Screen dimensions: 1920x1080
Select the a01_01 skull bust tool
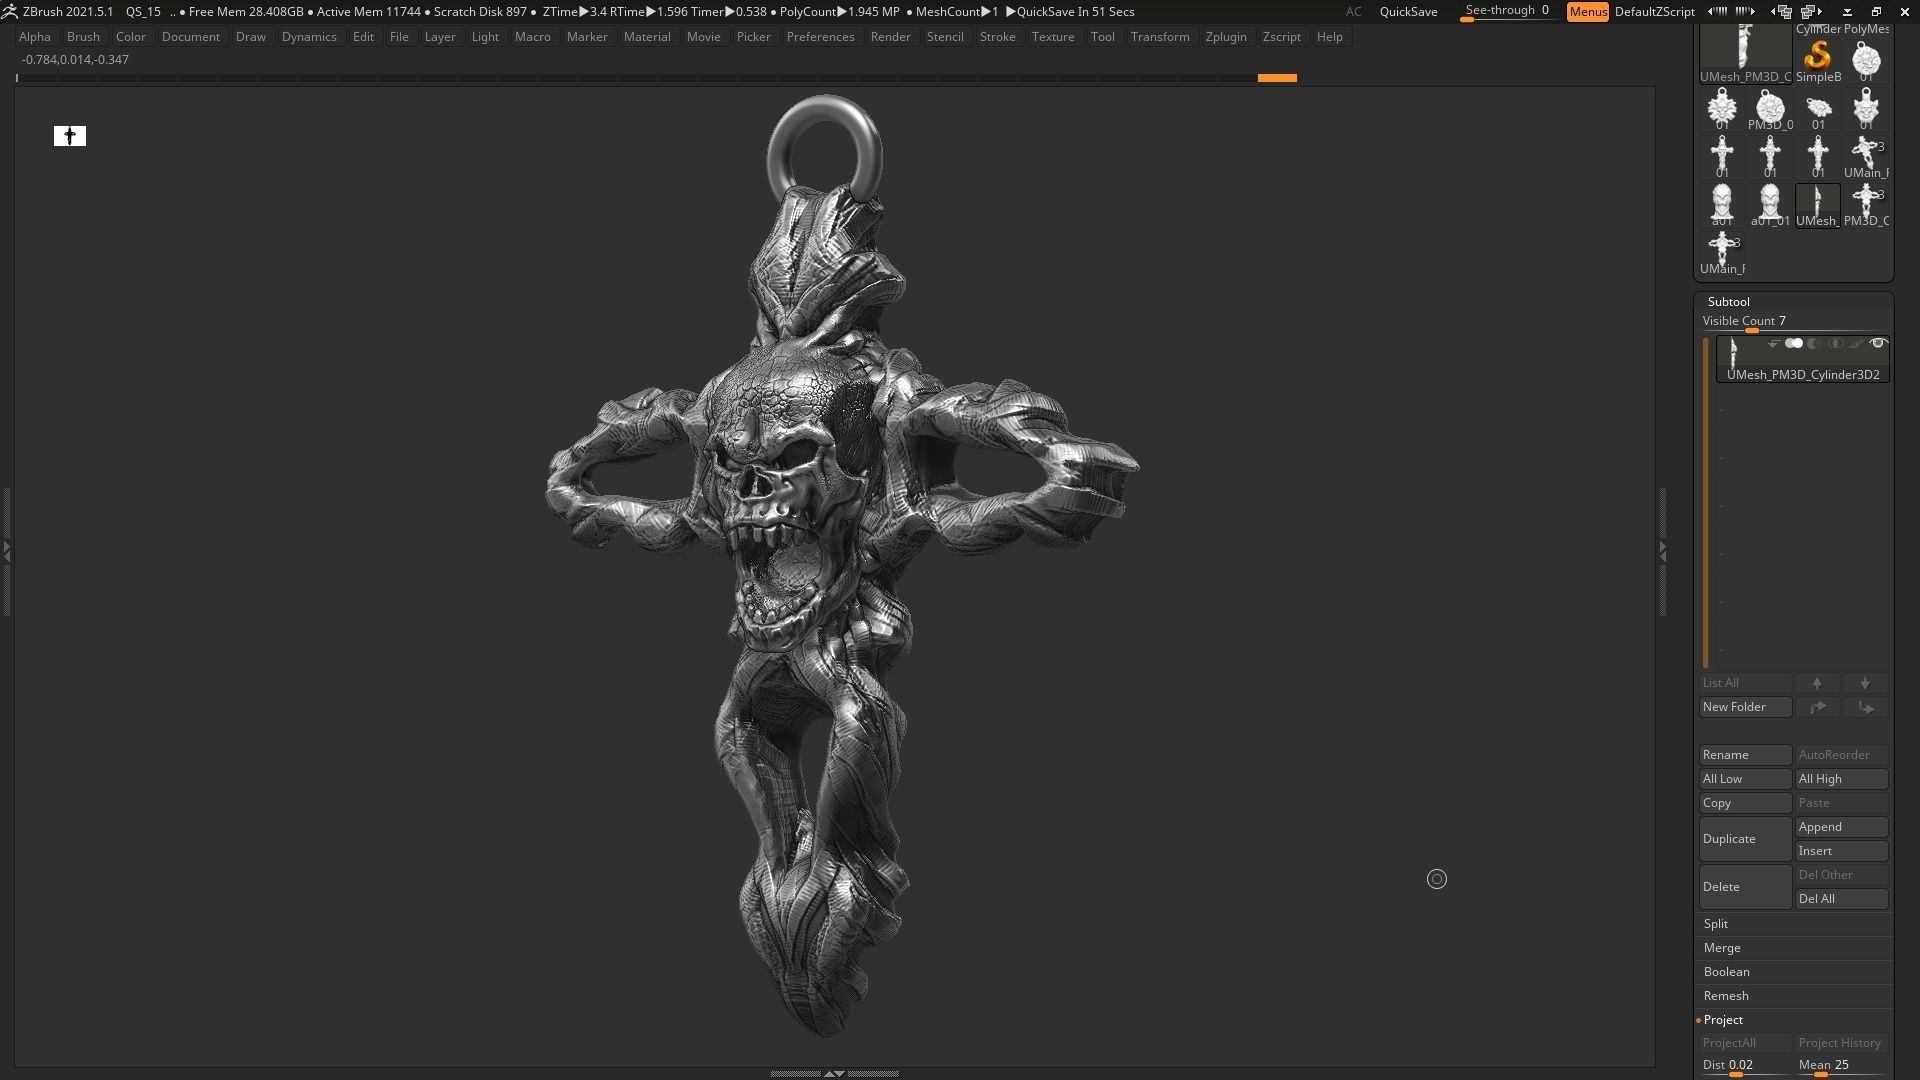1770,205
